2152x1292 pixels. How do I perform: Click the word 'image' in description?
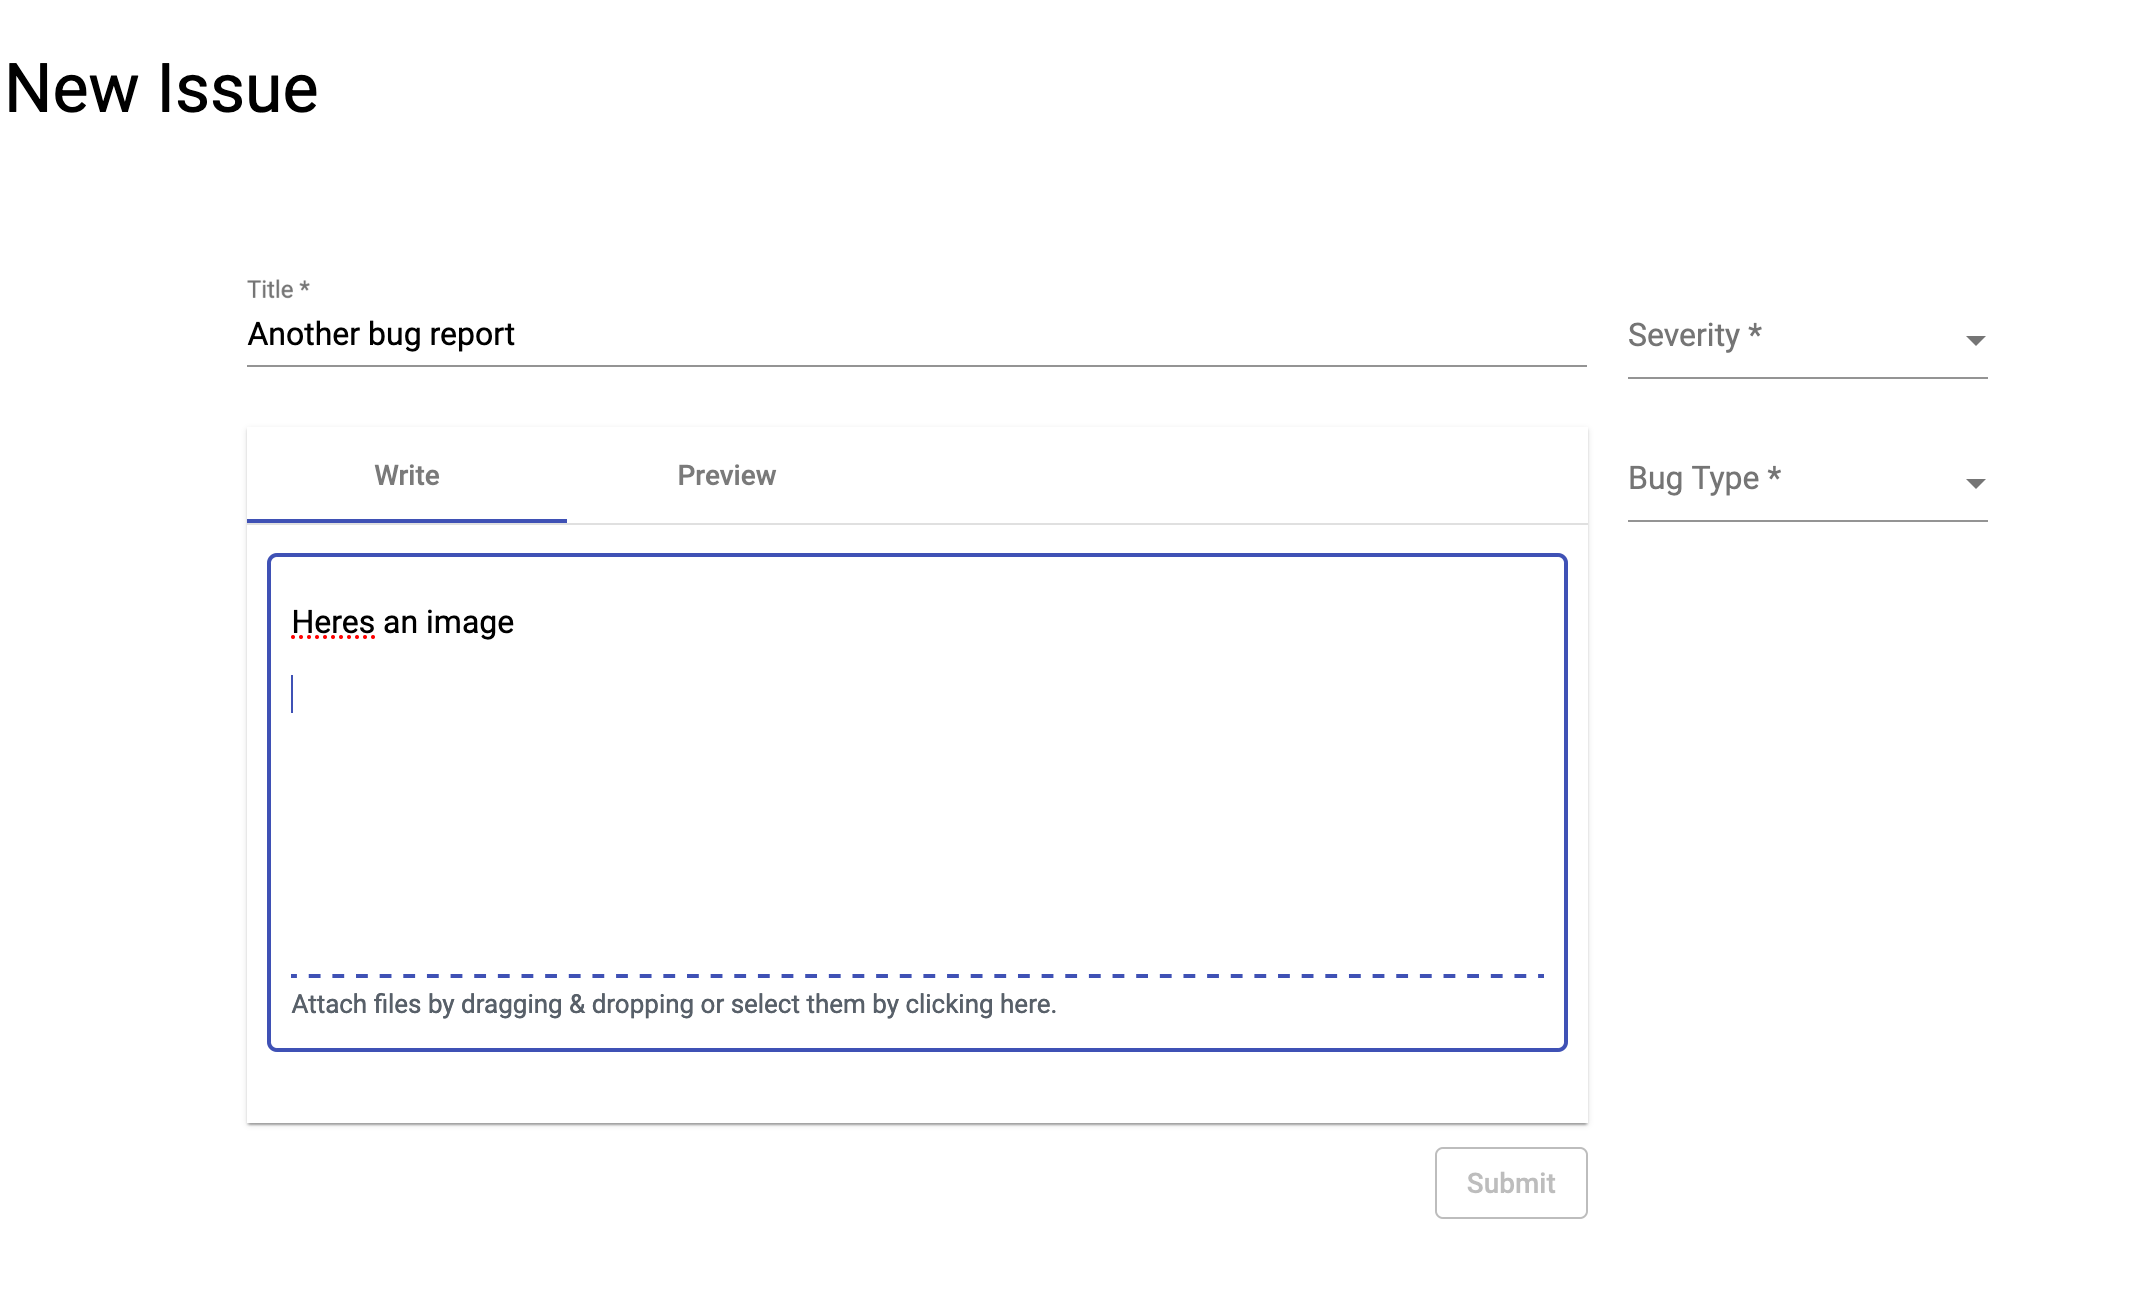point(469,622)
